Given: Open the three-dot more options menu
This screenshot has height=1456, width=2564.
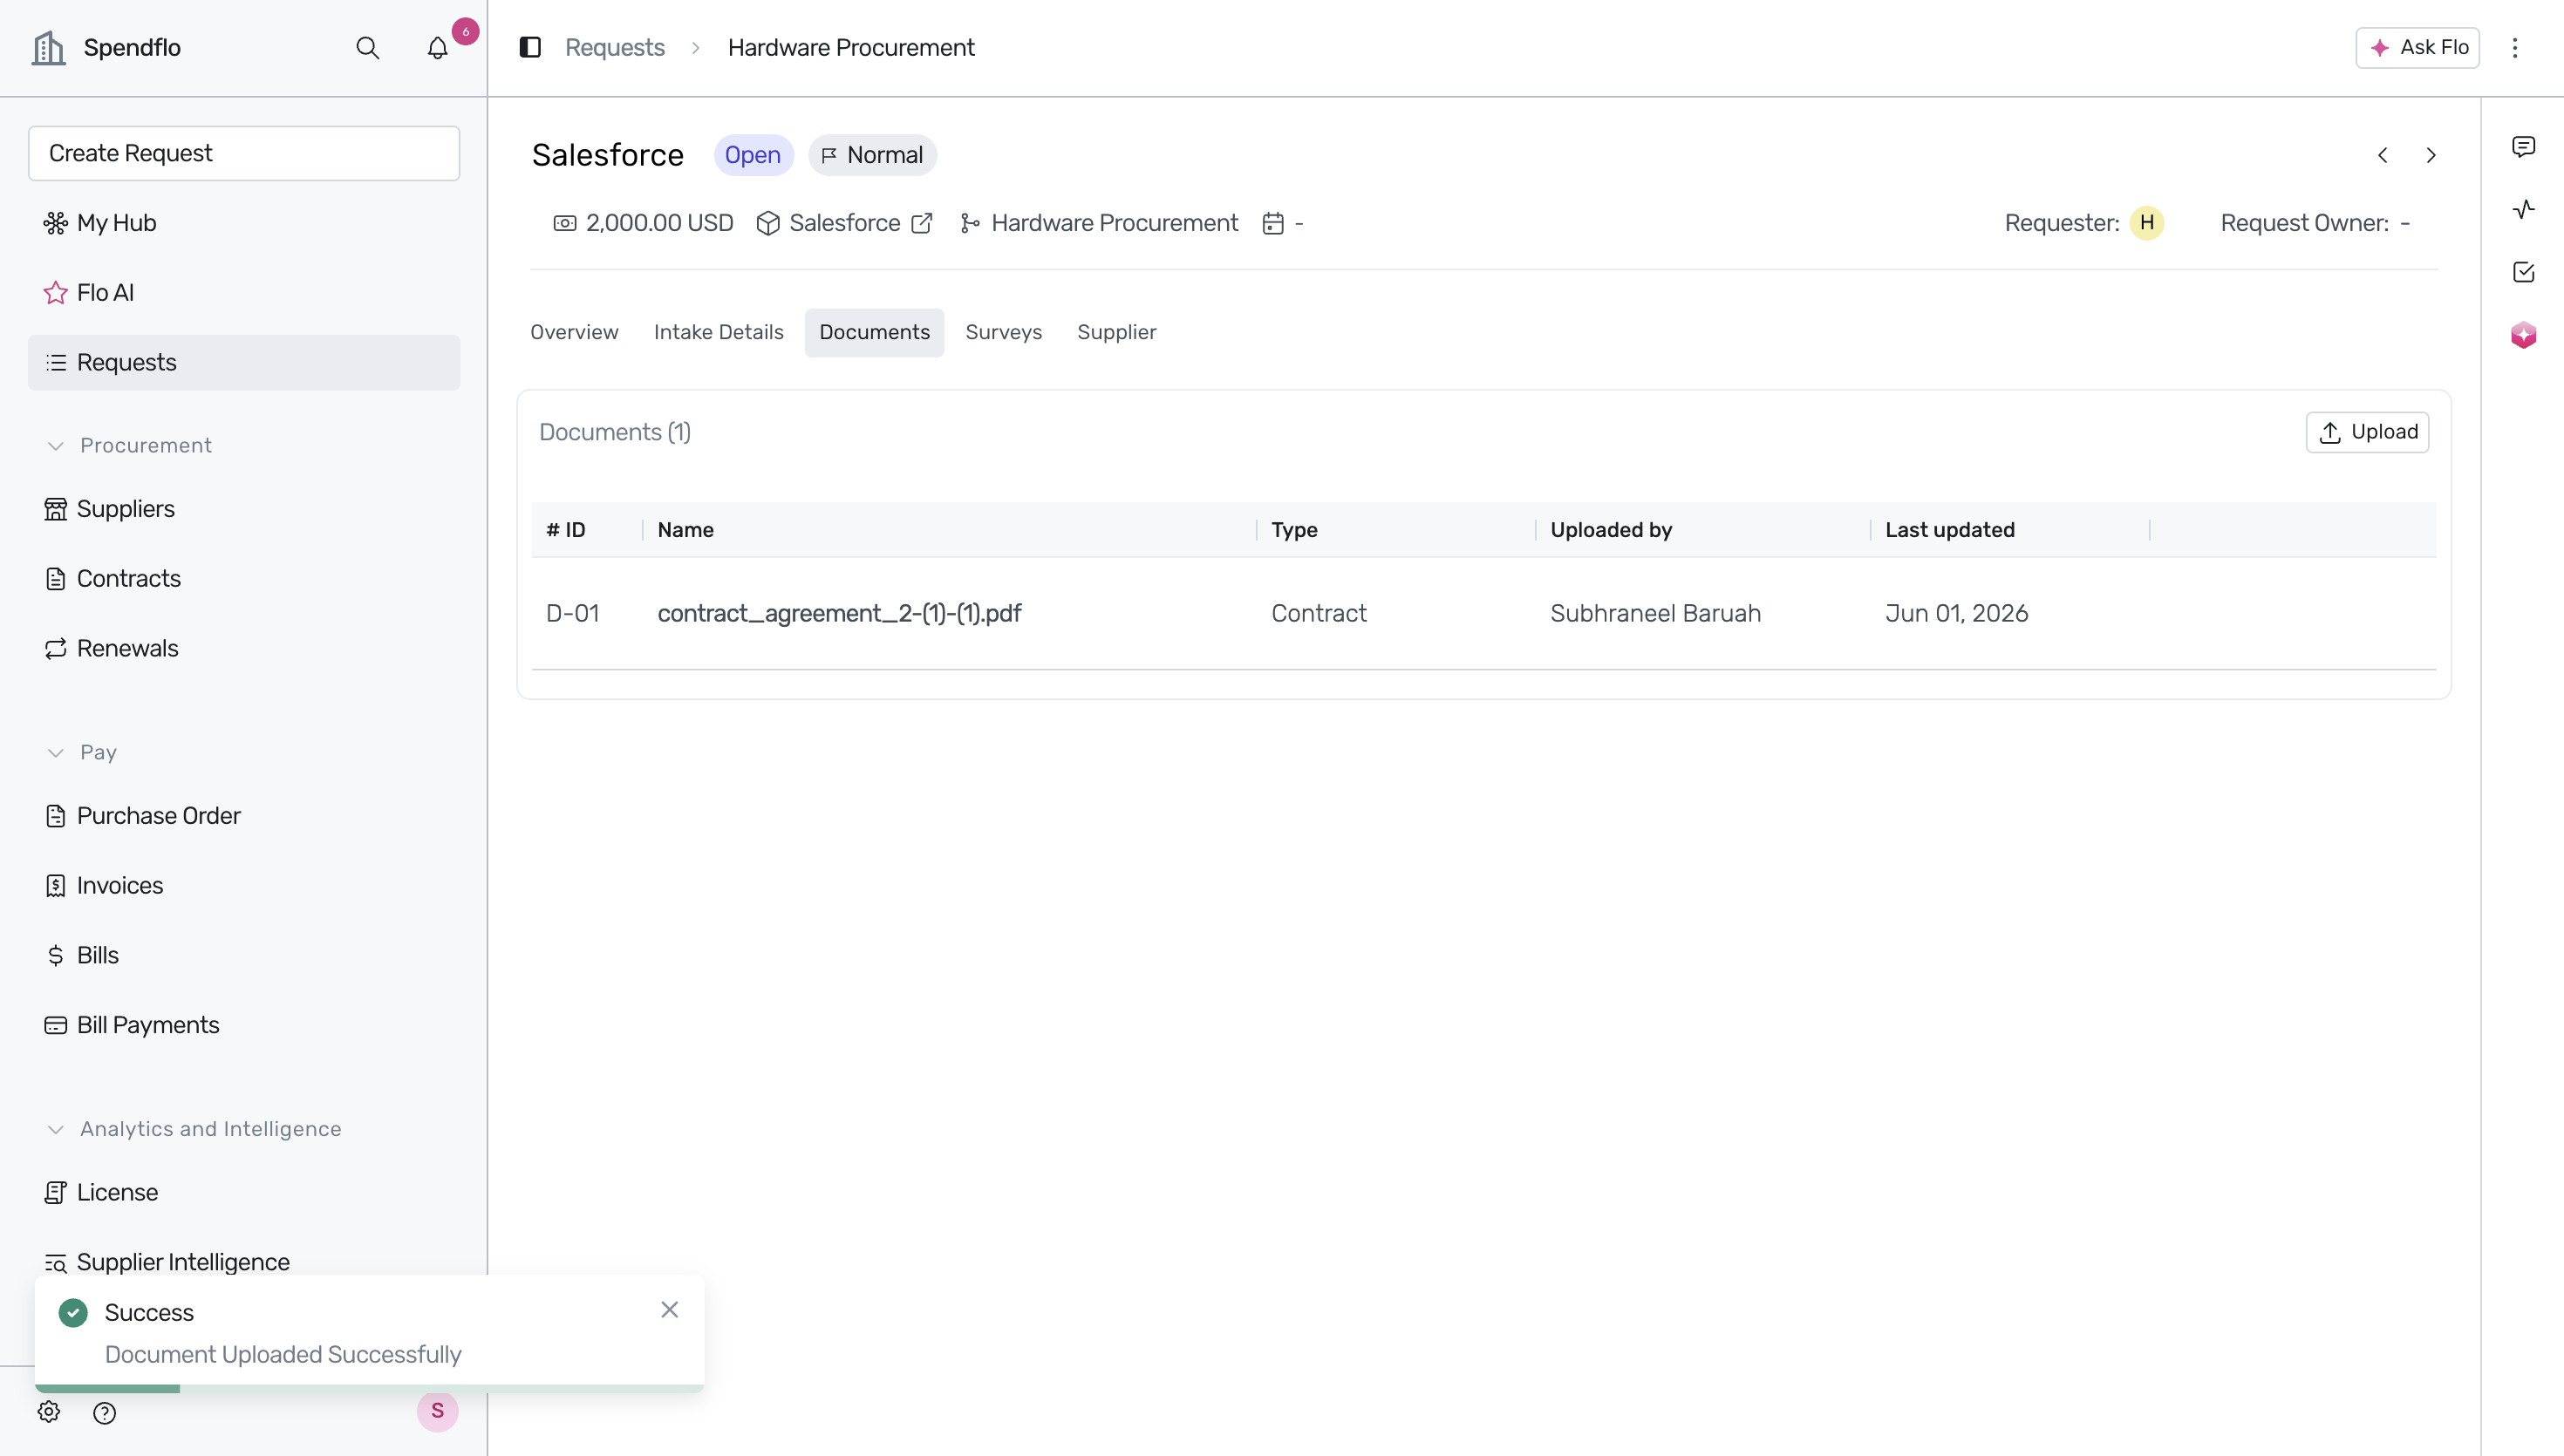Looking at the screenshot, I should pyautogui.click(x=2515, y=47).
